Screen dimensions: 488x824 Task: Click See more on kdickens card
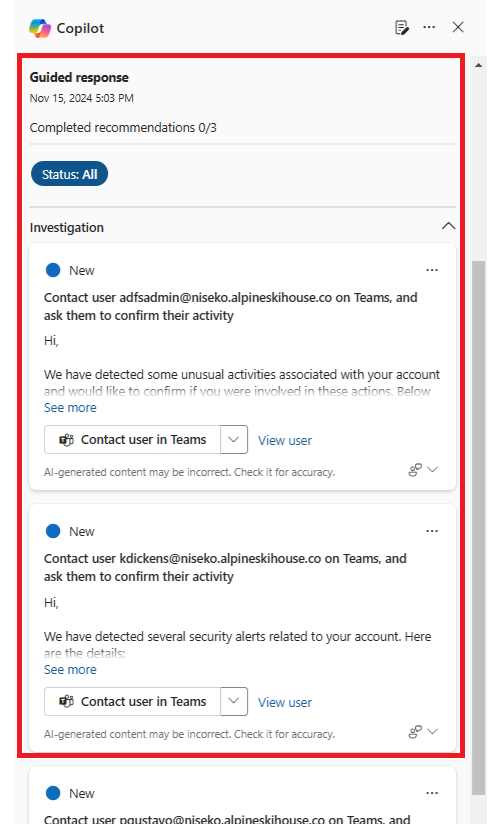70,670
